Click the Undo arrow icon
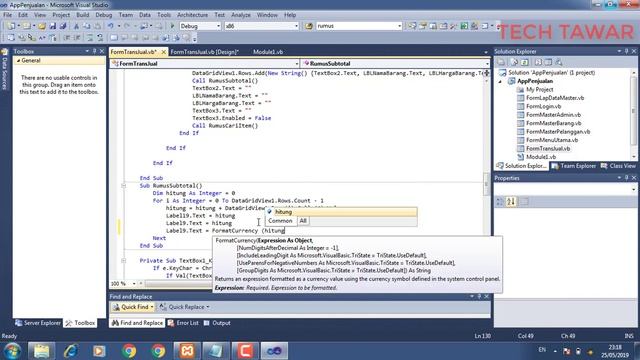 (x=110, y=26)
